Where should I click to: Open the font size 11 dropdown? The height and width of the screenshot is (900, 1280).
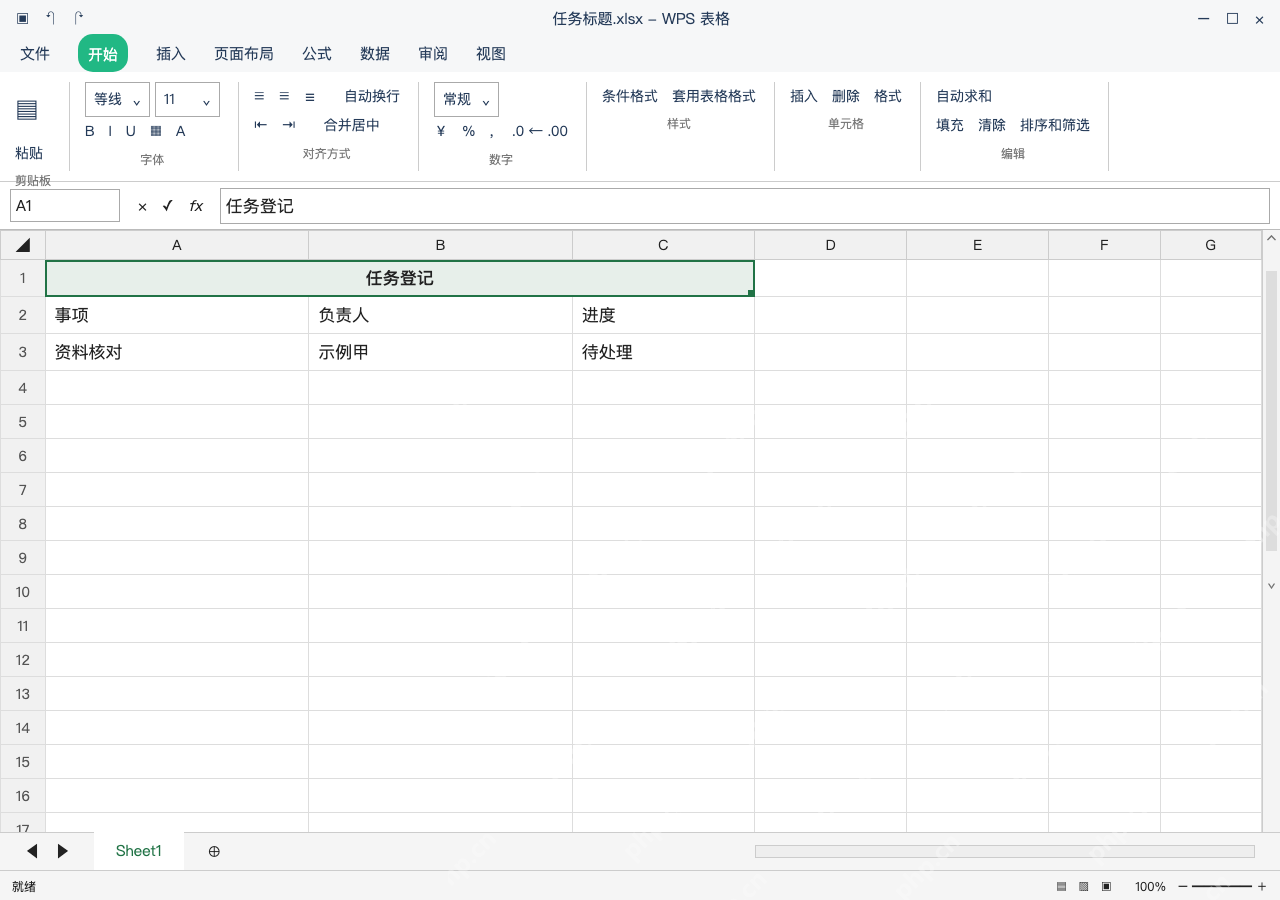[x=187, y=99]
